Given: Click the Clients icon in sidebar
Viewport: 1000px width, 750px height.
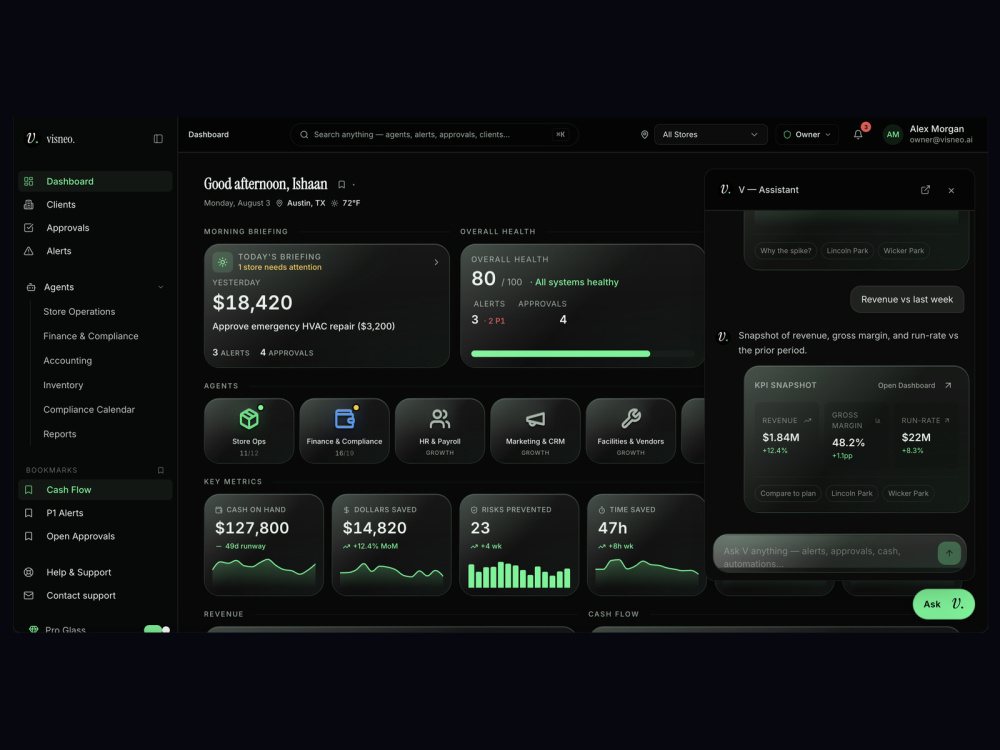Looking at the screenshot, I should [29, 205].
